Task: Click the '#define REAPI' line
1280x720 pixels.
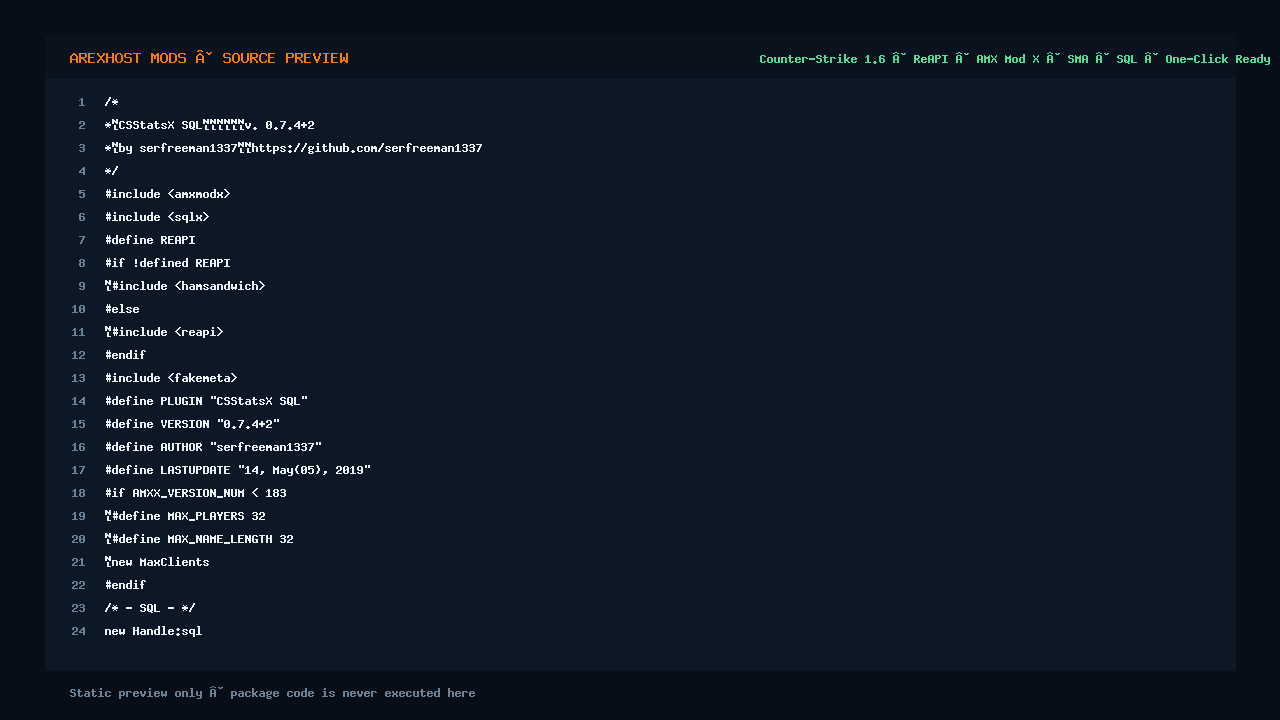Action: point(150,240)
